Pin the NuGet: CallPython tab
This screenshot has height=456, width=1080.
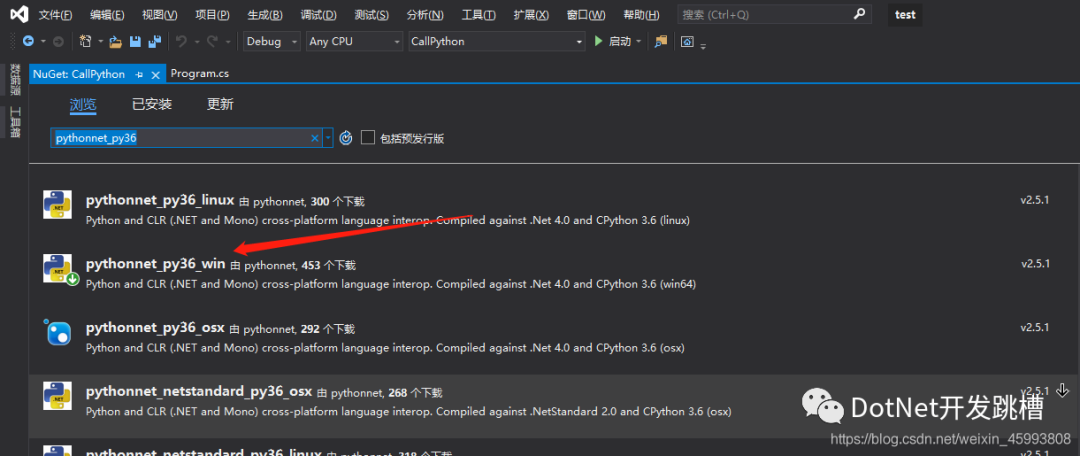(139, 74)
